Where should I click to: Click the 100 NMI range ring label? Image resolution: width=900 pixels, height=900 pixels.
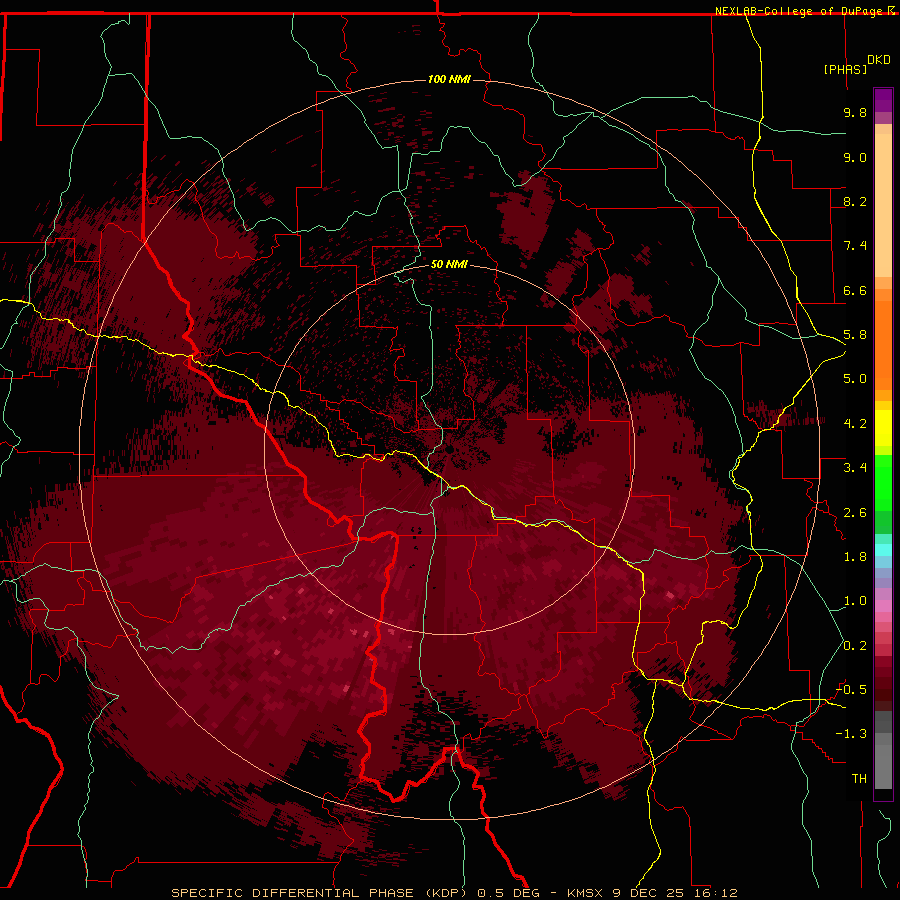tap(449, 79)
